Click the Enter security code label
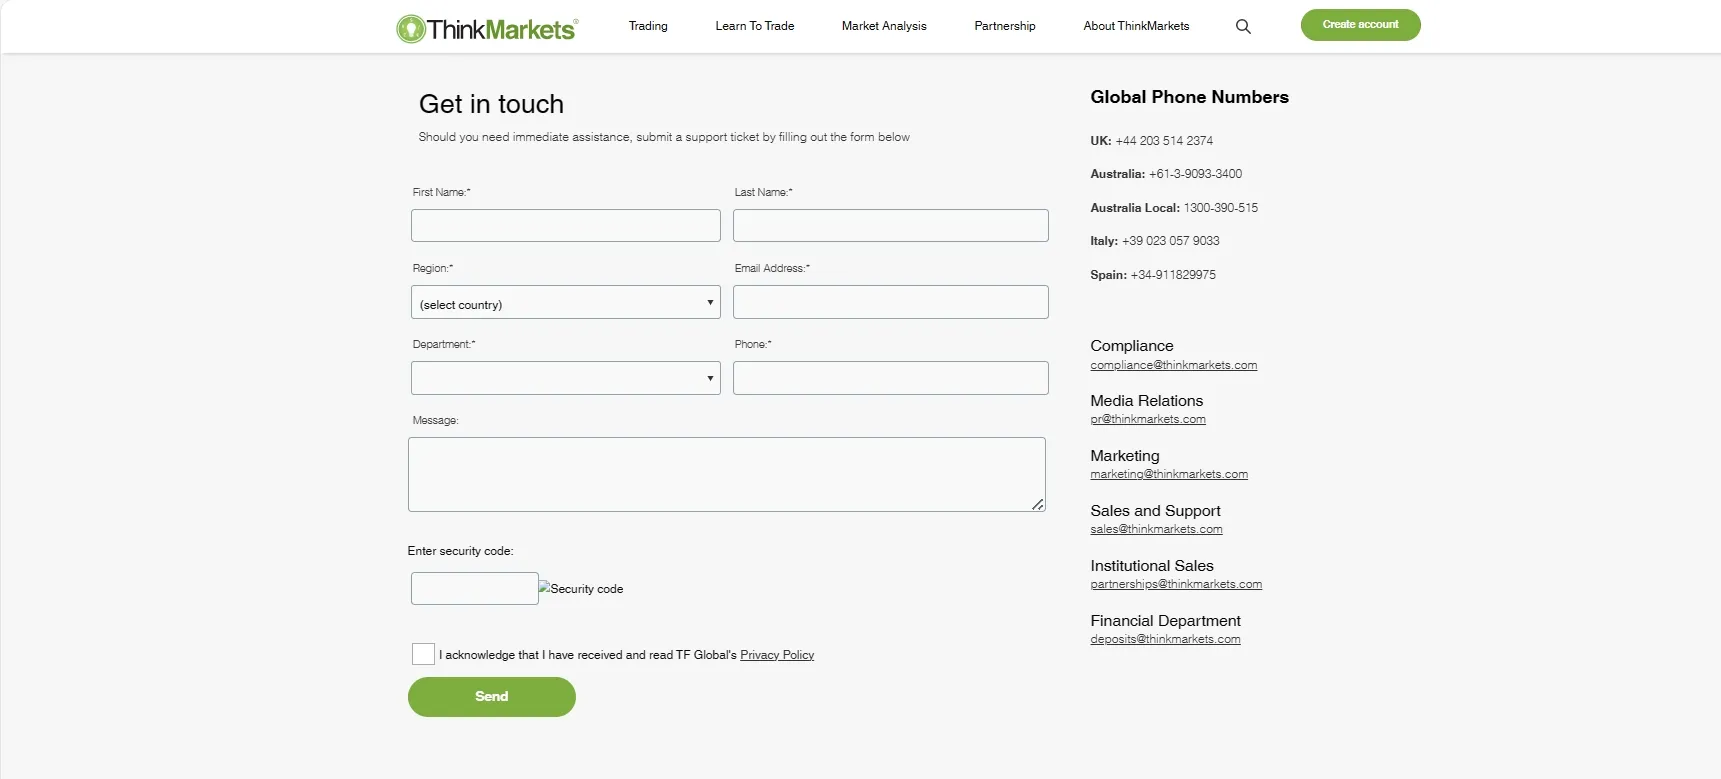Screen dimensions: 1721x779 pos(460,551)
